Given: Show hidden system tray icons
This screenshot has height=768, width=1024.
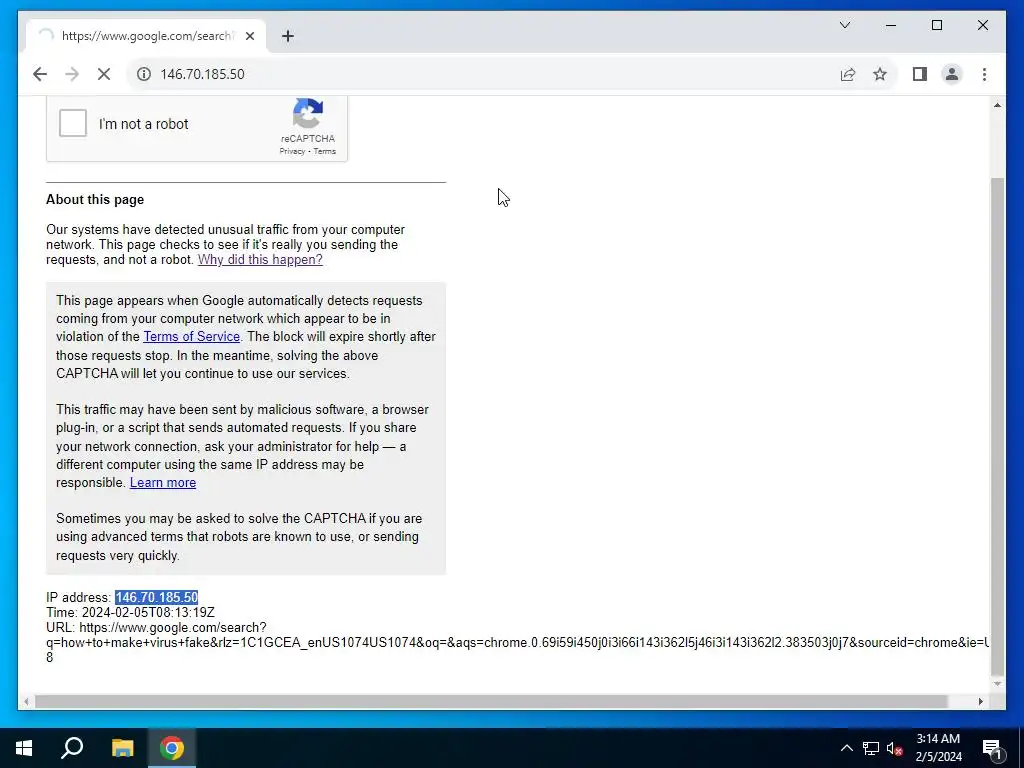Looking at the screenshot, I should click(x=846, y=748).
